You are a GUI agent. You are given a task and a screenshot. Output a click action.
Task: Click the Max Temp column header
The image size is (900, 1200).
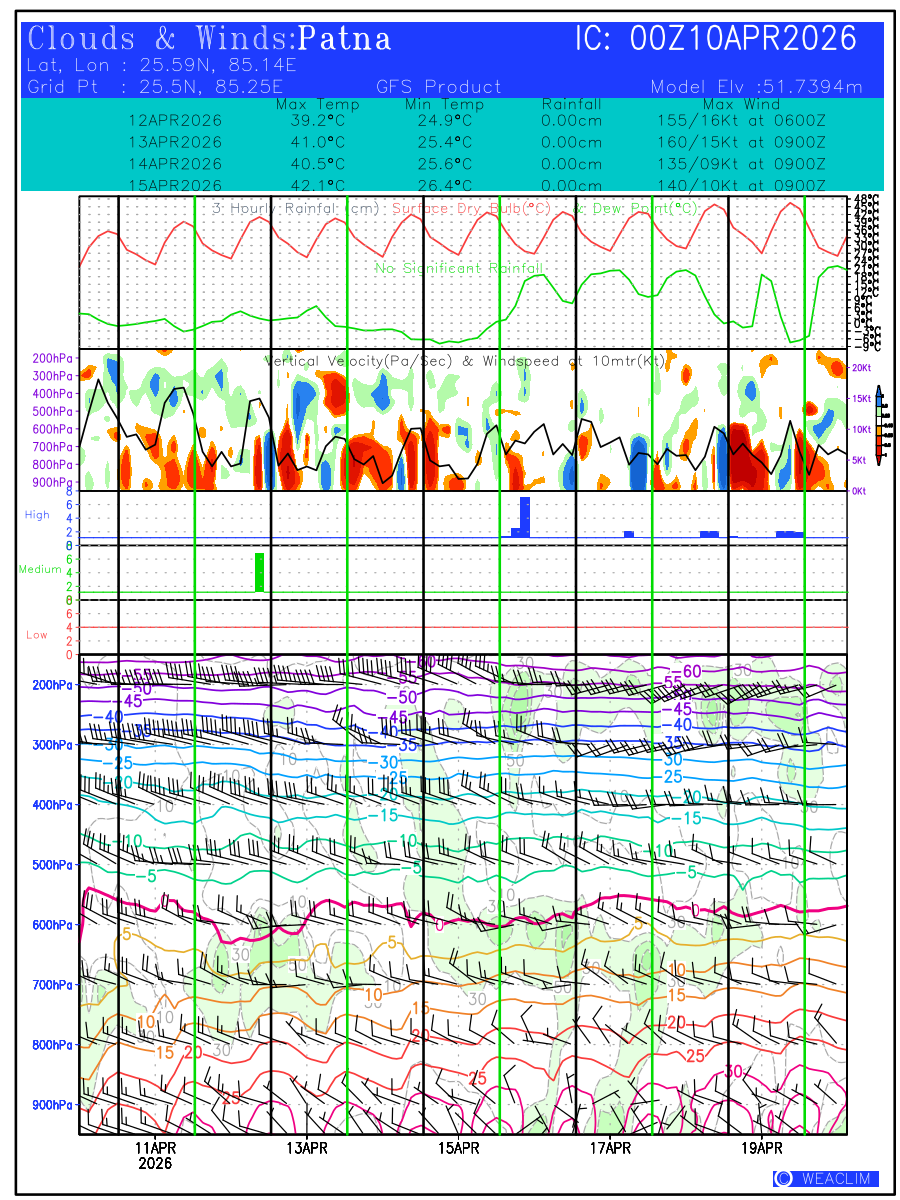coord(318,104)
